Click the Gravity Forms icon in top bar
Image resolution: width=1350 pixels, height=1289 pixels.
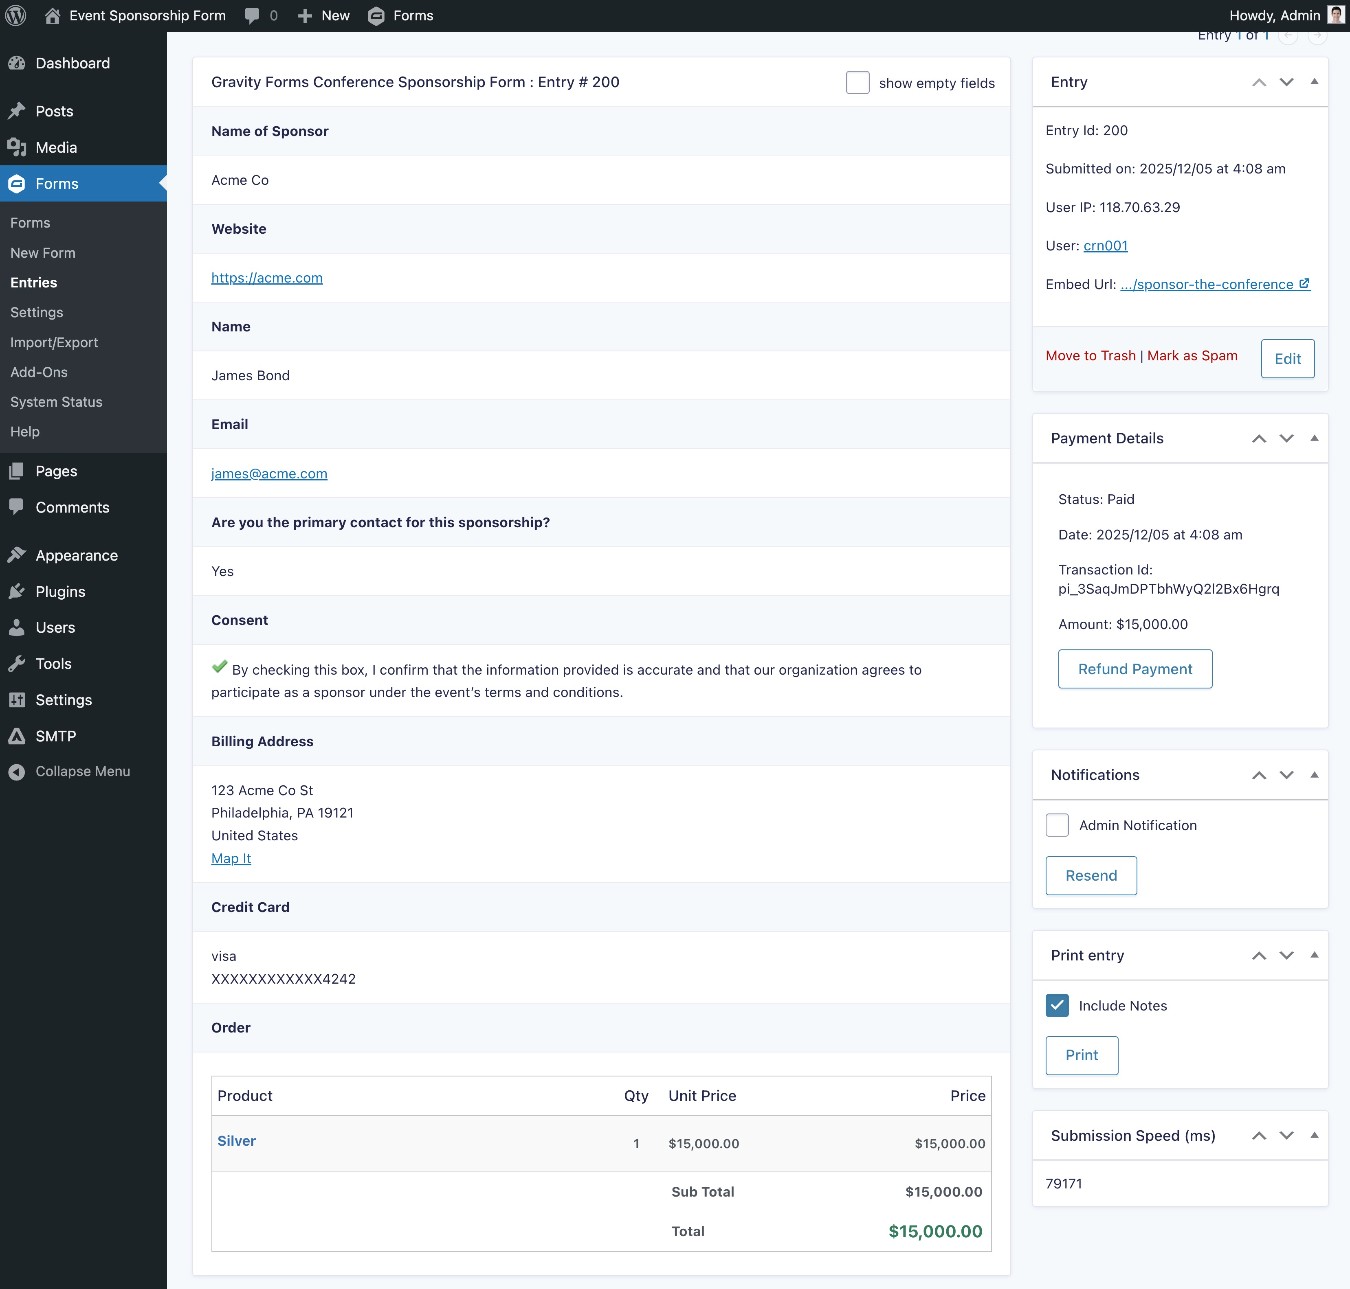tap(376, 16)
